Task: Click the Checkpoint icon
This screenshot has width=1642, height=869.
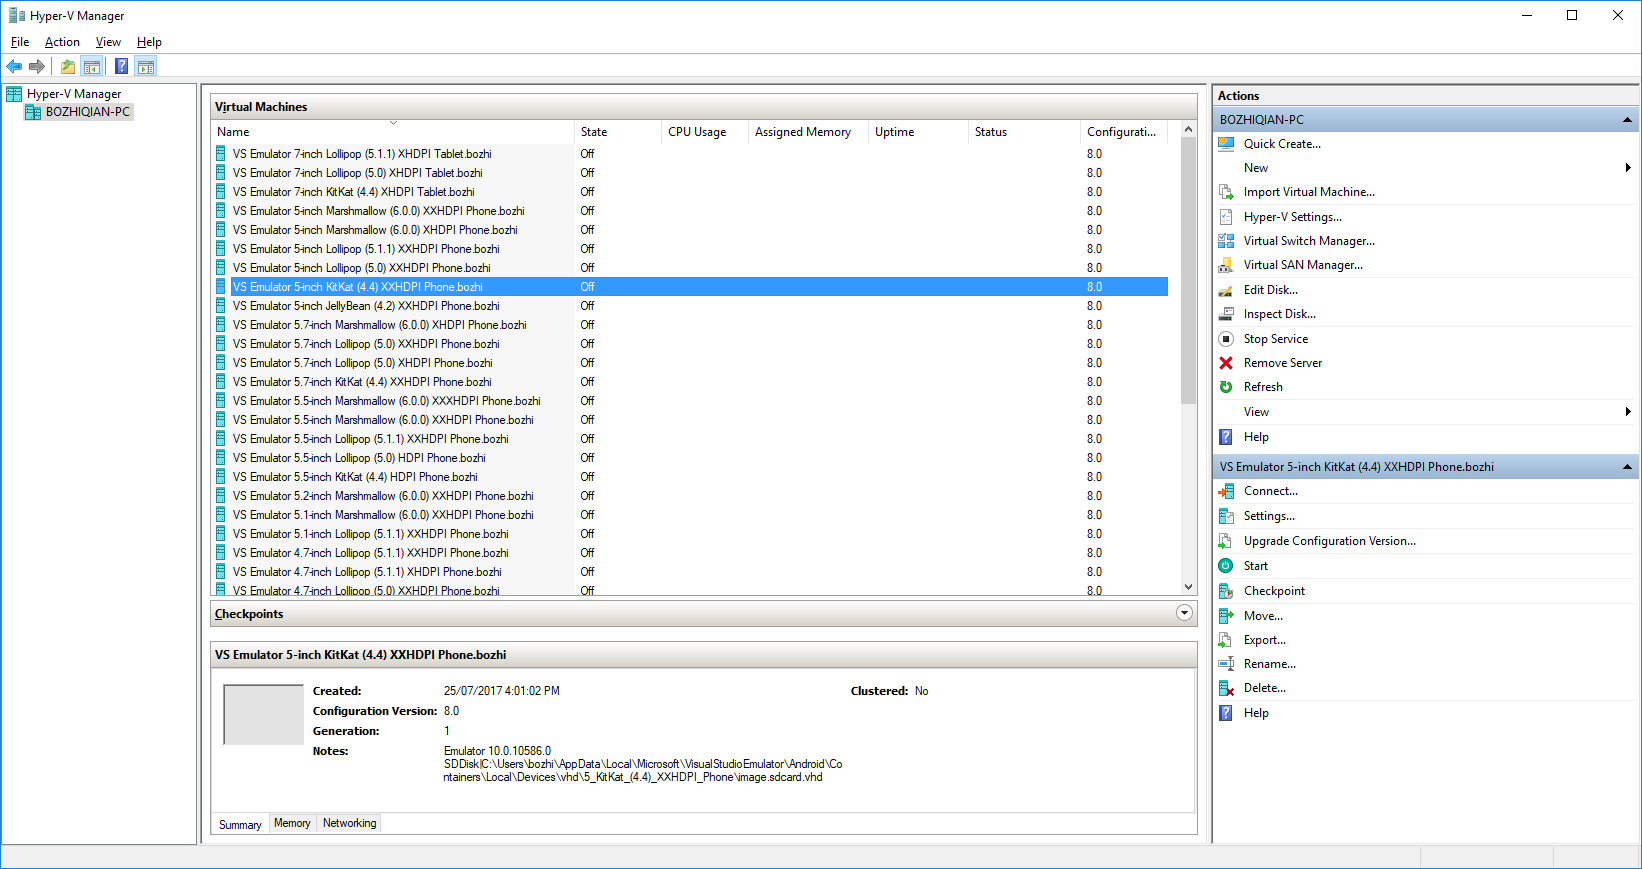Action: point(1226,591)
